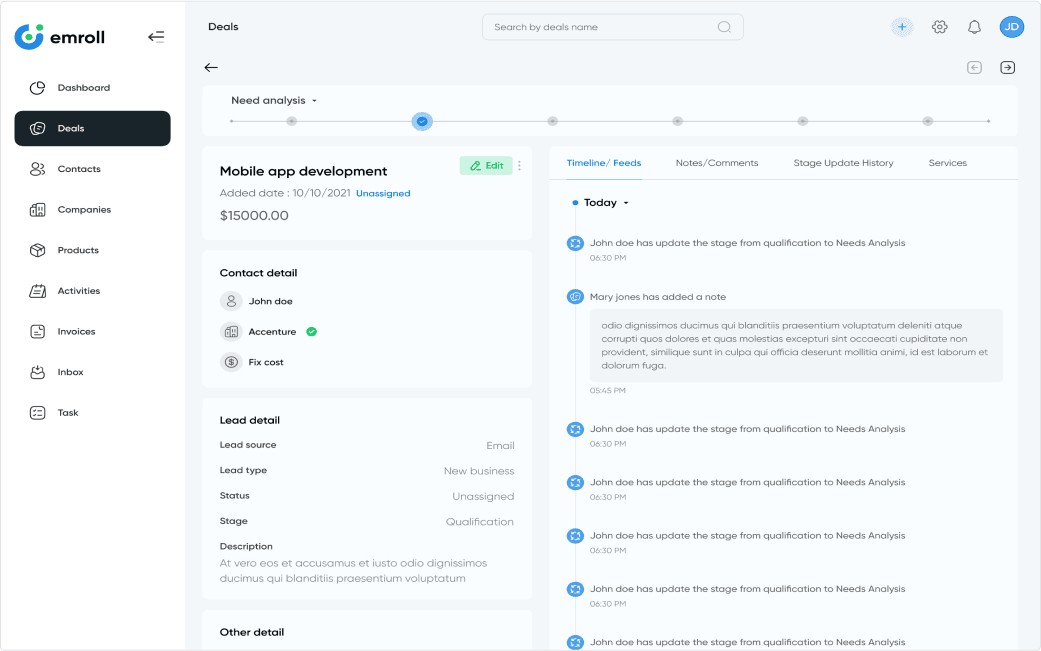This screenshot has width=1041, height=651.
Task: Click the green Edit button
Action: pos(486,166)
